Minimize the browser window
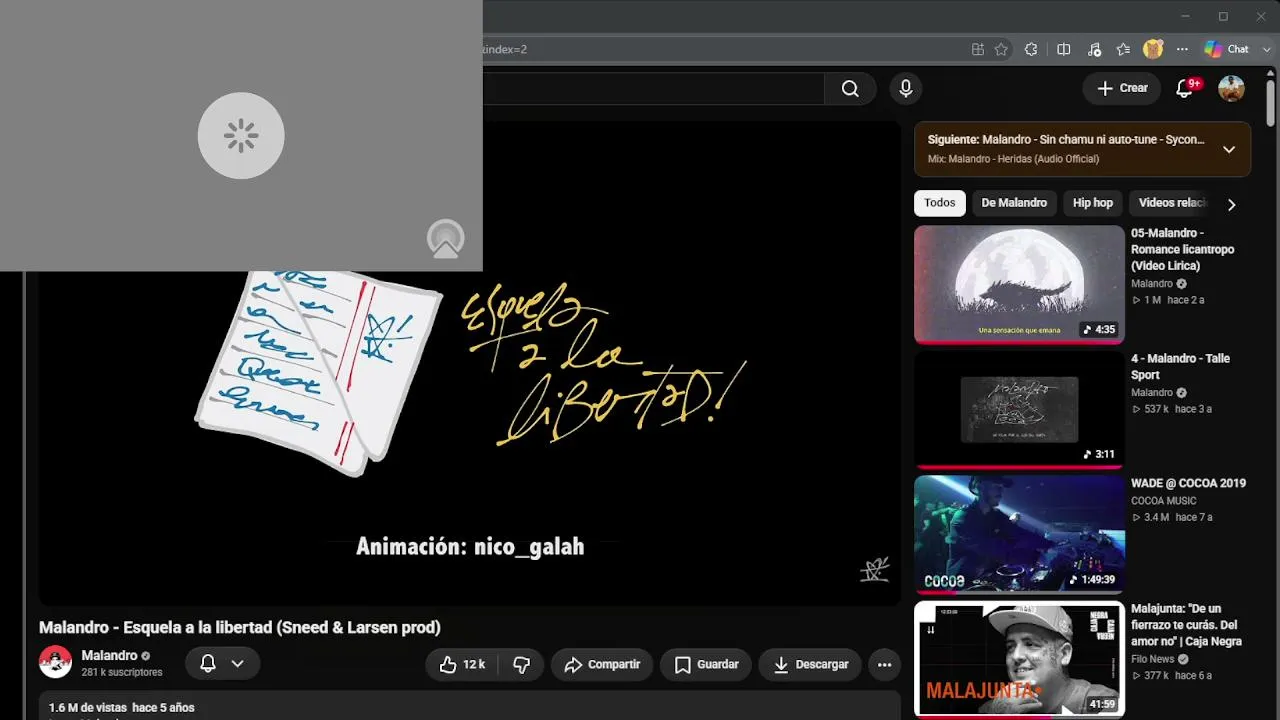 click(1185, 16)
